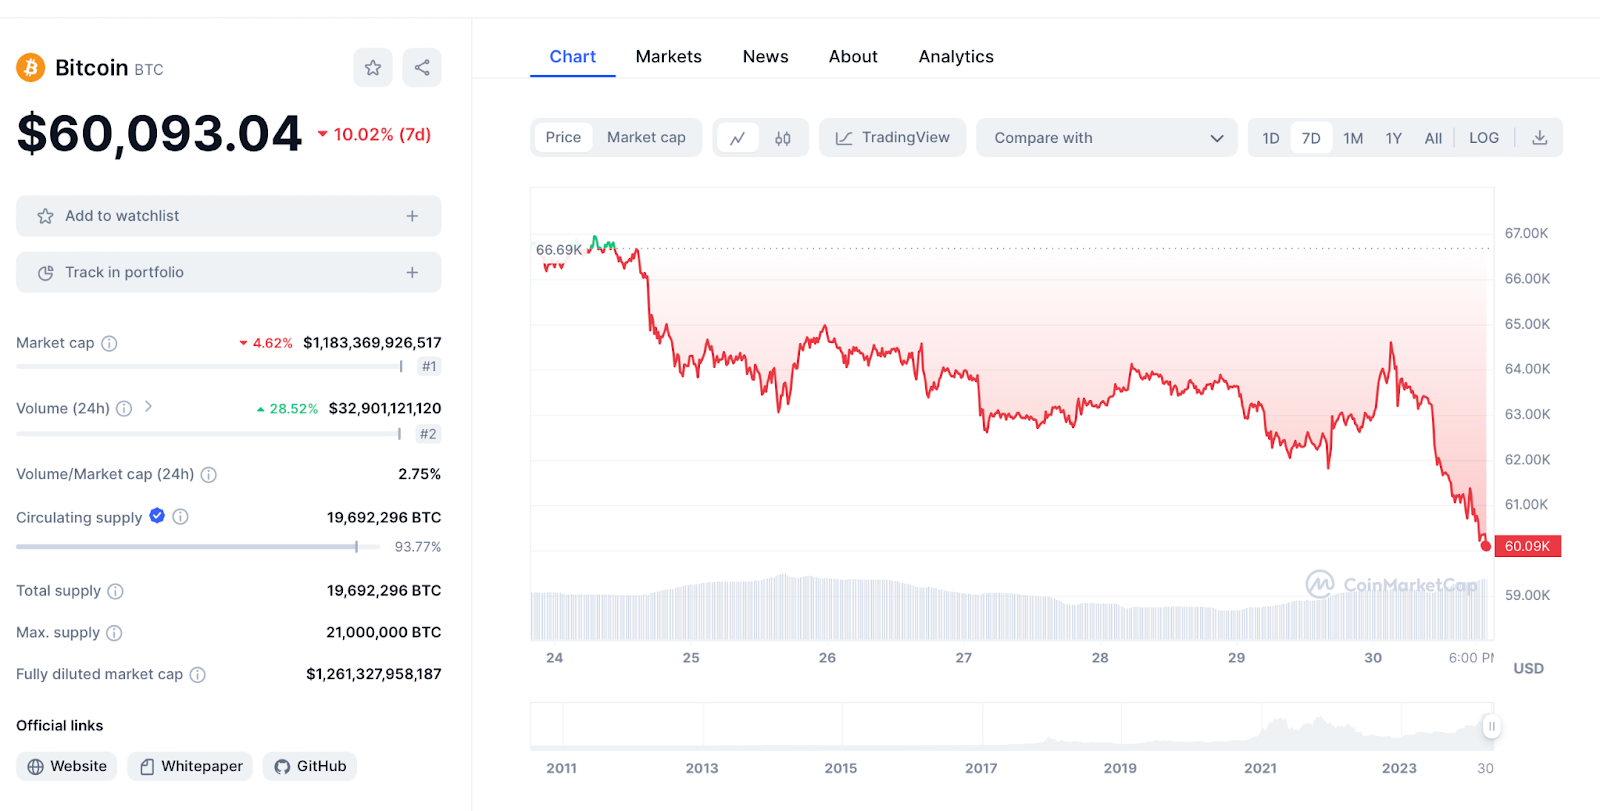
Task: Star Bitcoin using the star button
Action: (x=373, y=67)
